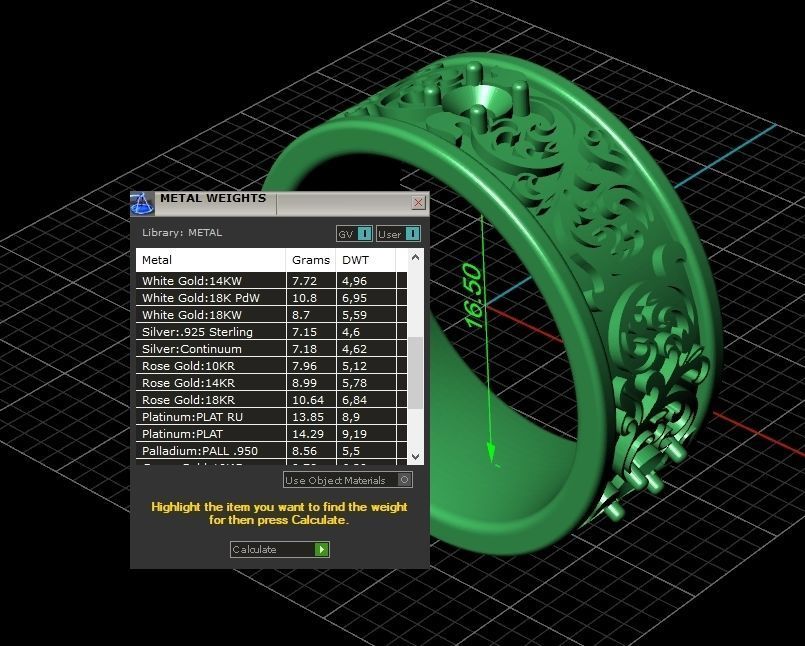Click the 9,19 DWT value

354,434
